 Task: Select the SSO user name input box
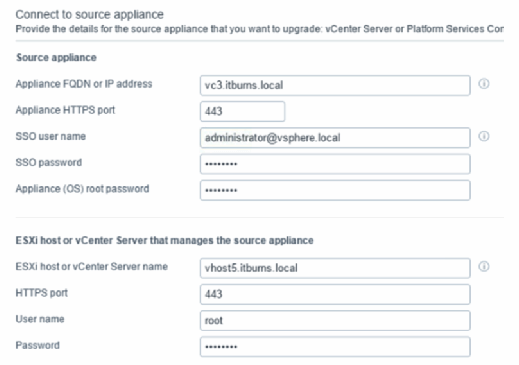(335, 138)
